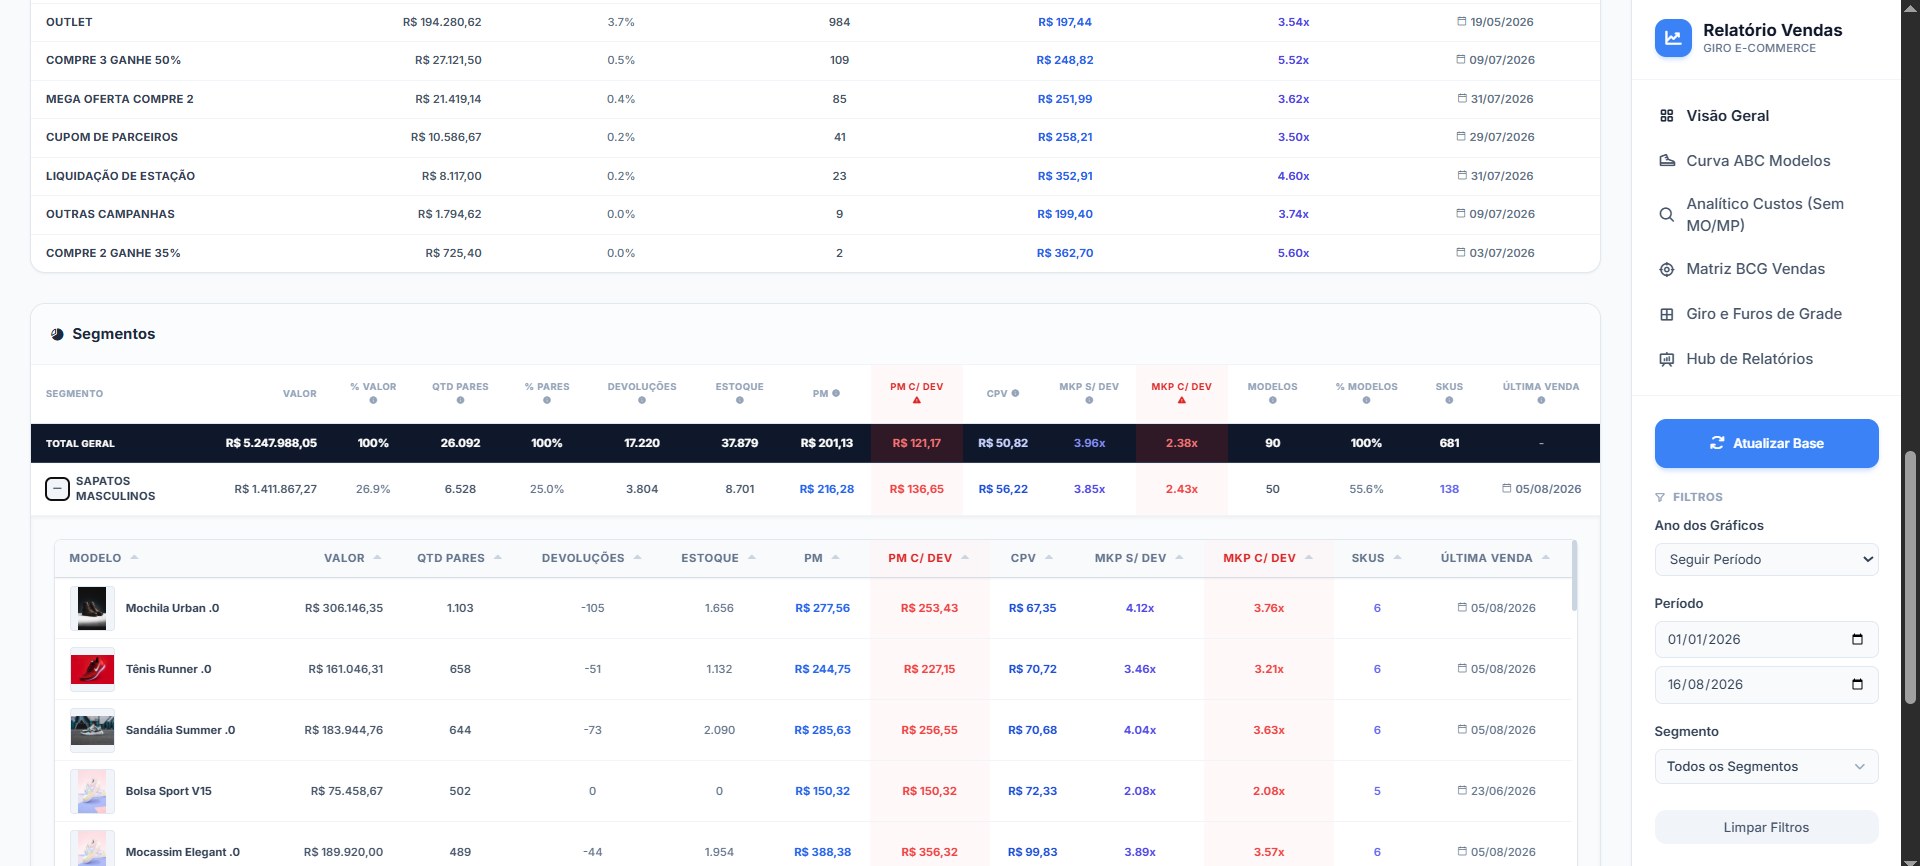This screenshot has height=866, width=1920.
Task: Sort models by PM C/ DEV column
Action: pos(928,558)
